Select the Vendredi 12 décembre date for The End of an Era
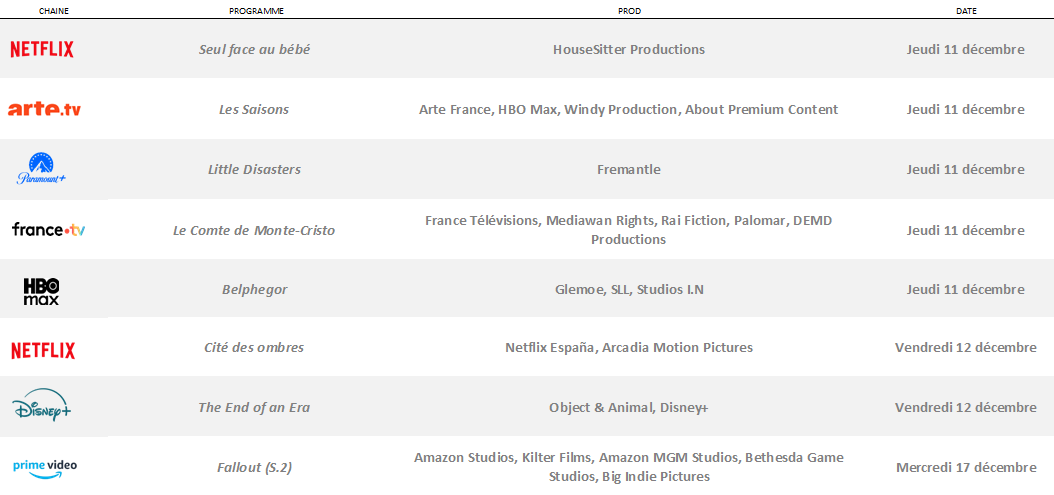This screenshot has height=495, width=1054. click(x=965, y=408)
